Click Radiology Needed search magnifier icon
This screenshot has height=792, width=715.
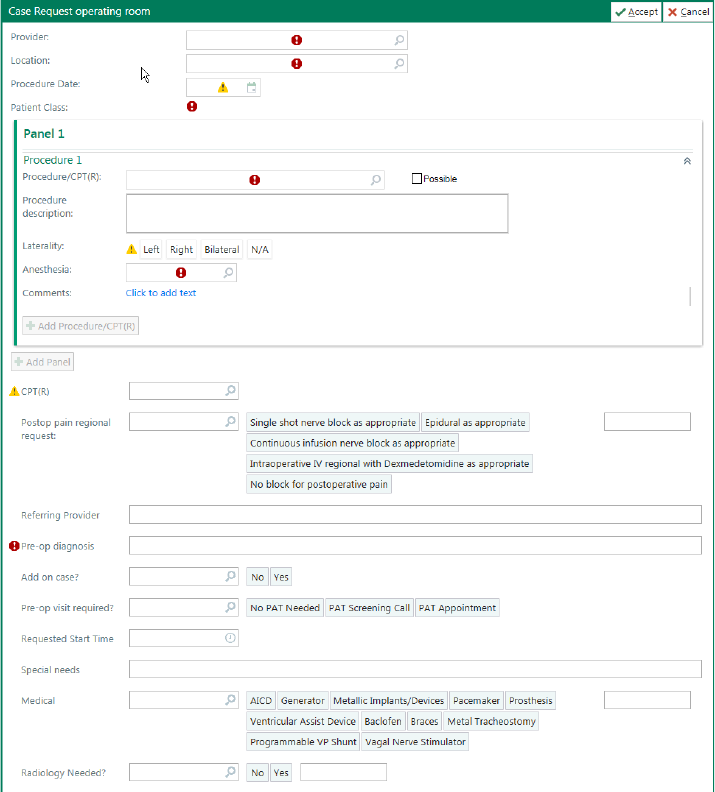point(230,772)
